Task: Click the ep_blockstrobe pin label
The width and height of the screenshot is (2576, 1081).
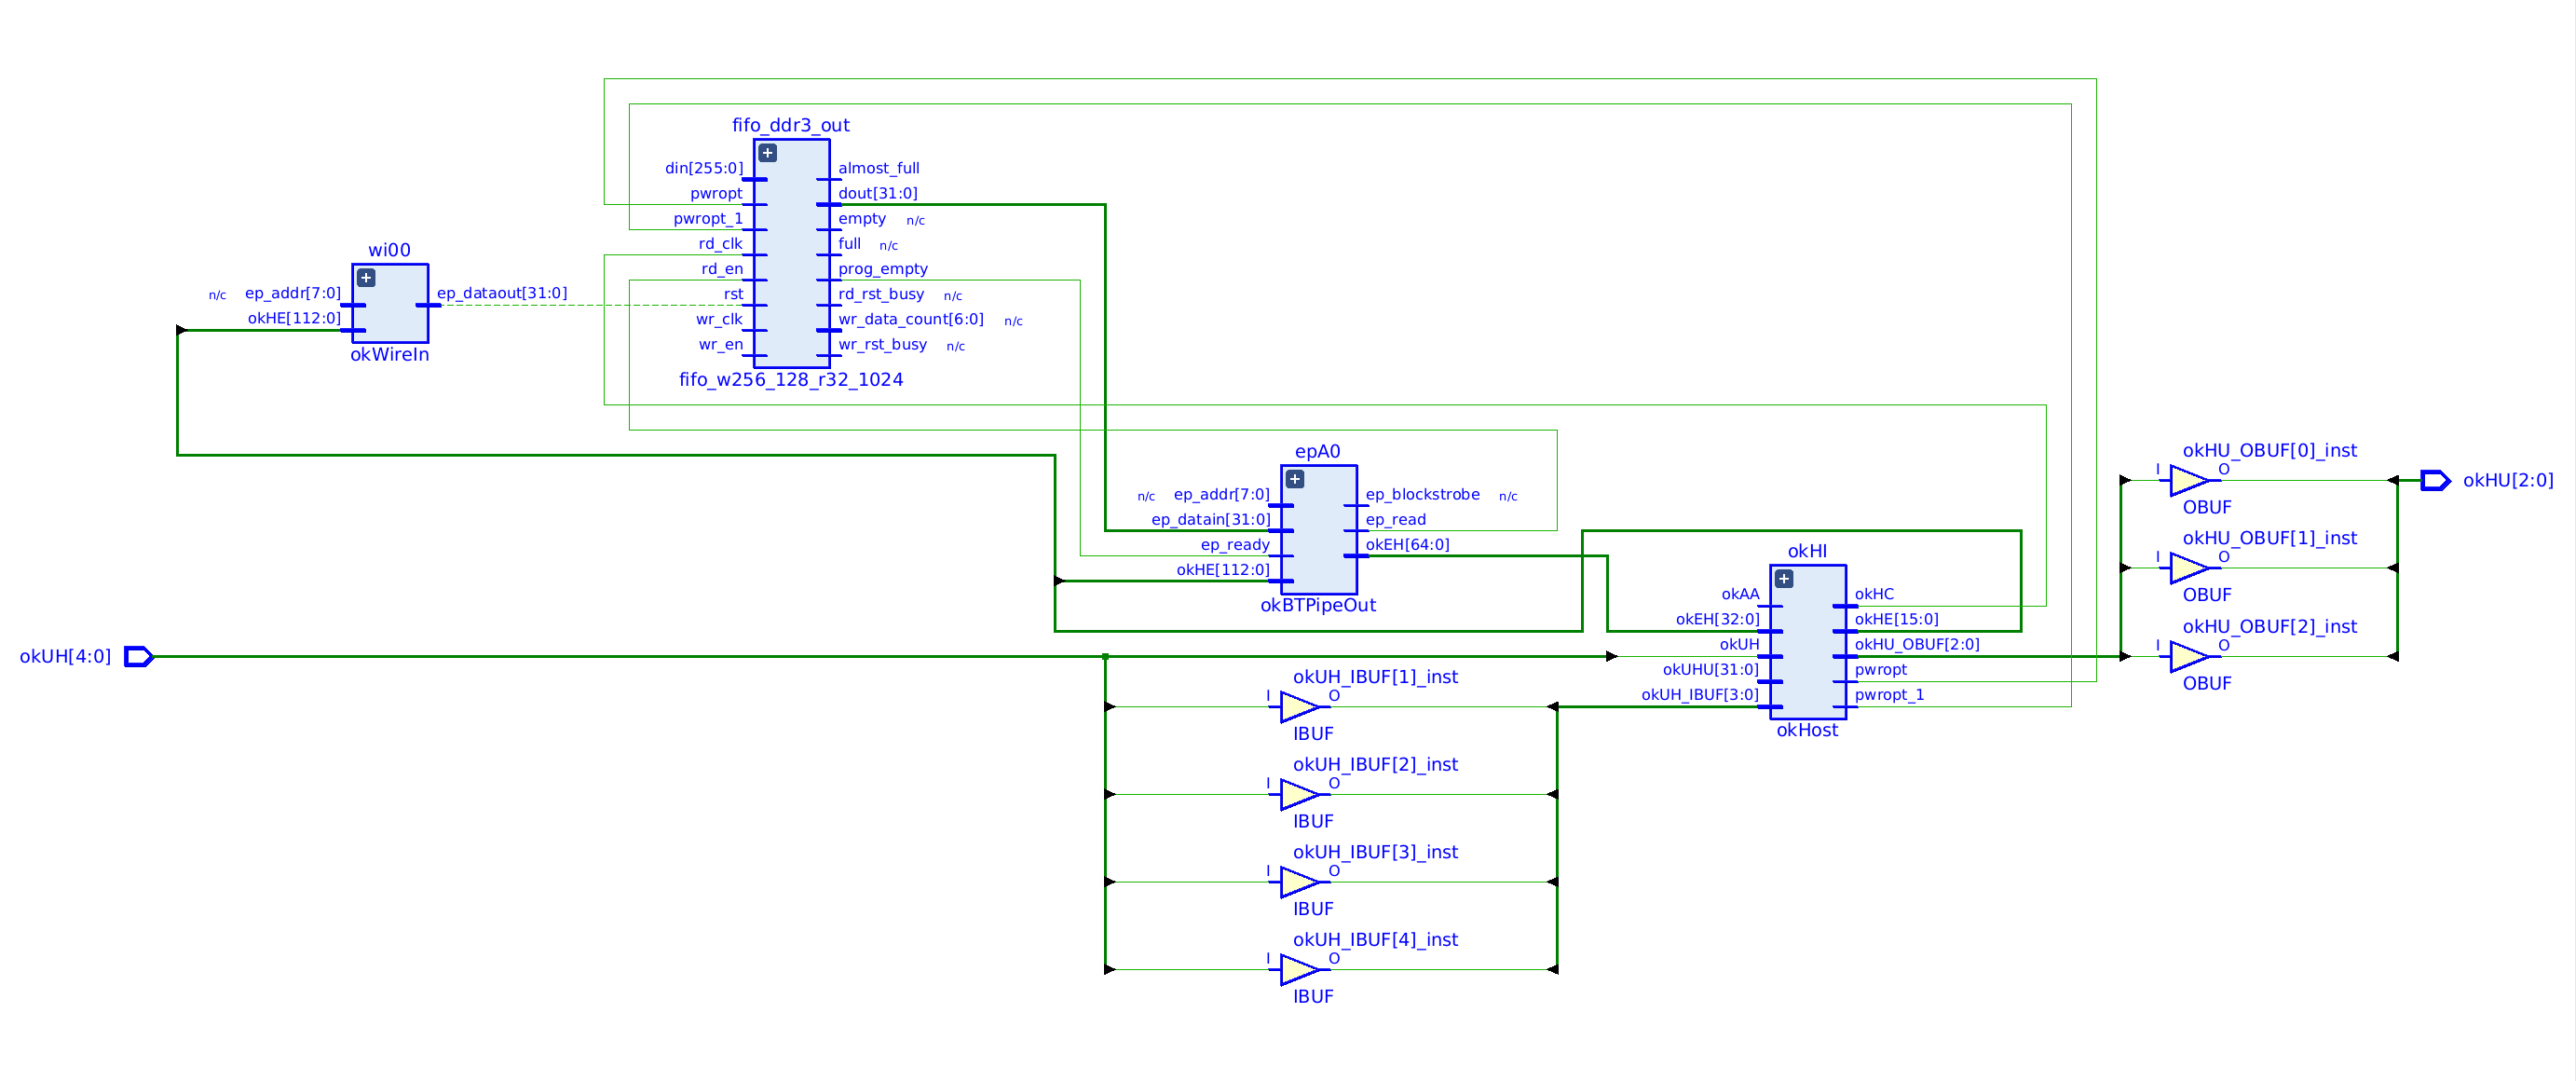Action: coord(1423,494)
